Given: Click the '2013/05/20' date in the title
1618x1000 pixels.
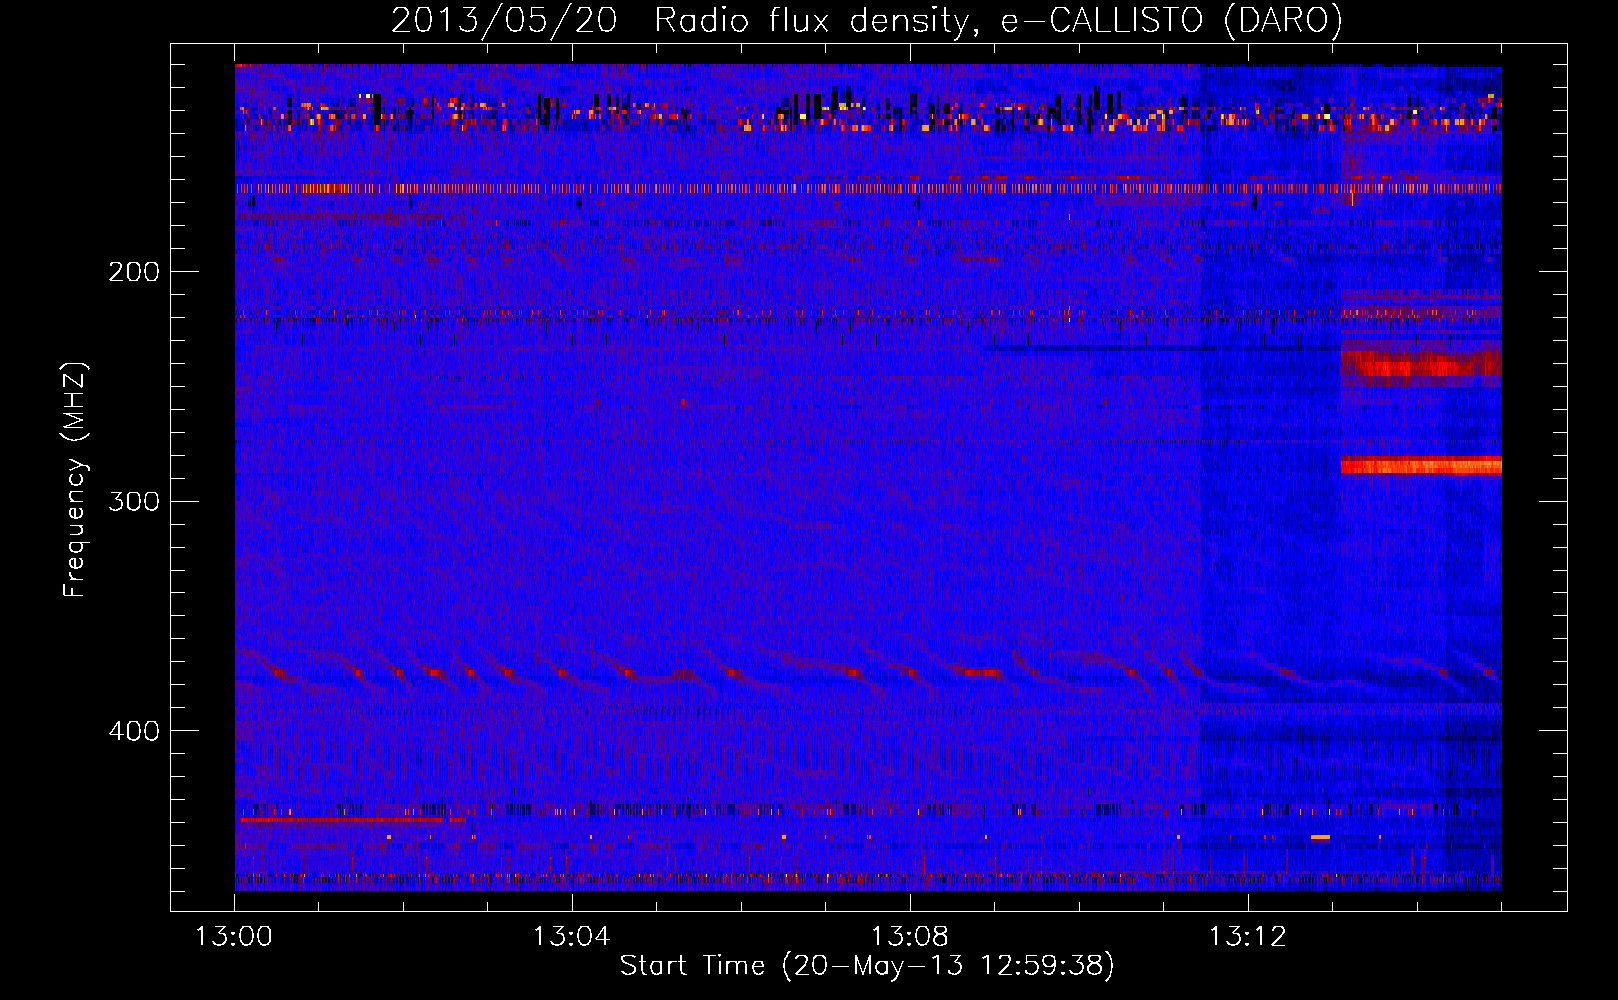Looking at the screenshot, I should [504, 20].
